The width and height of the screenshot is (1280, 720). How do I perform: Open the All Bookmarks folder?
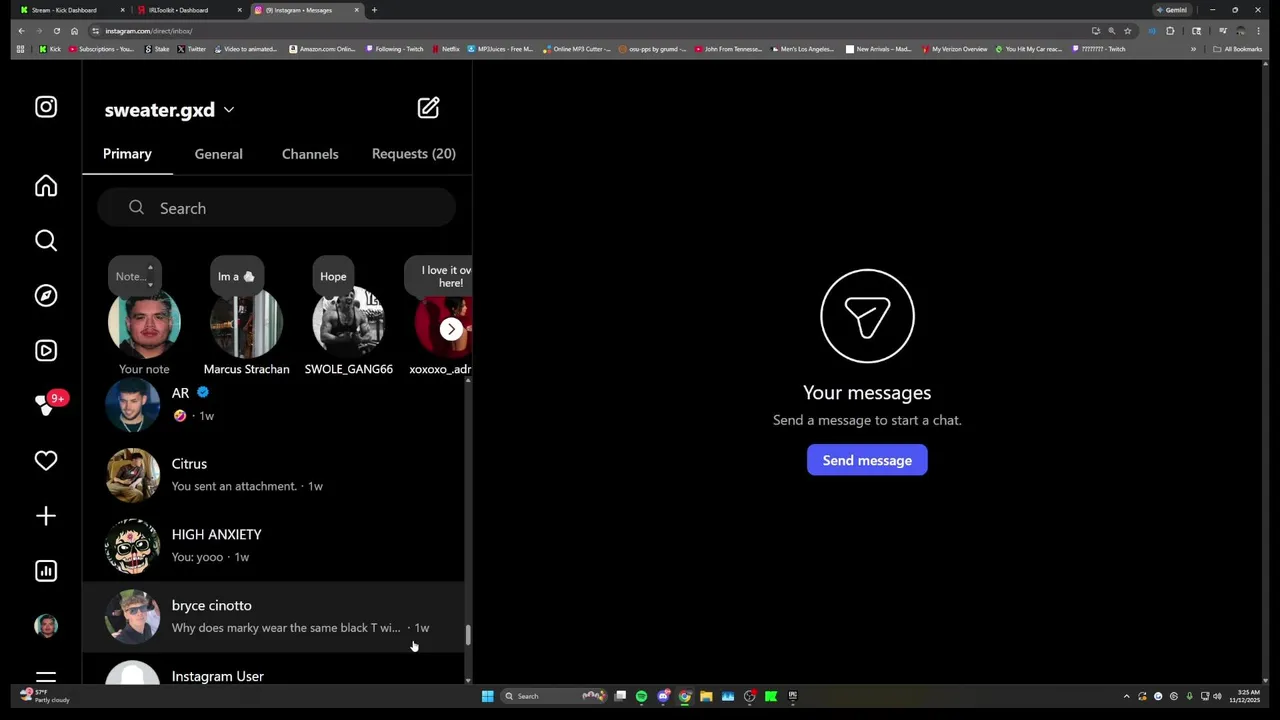[x=1237, y=49]
